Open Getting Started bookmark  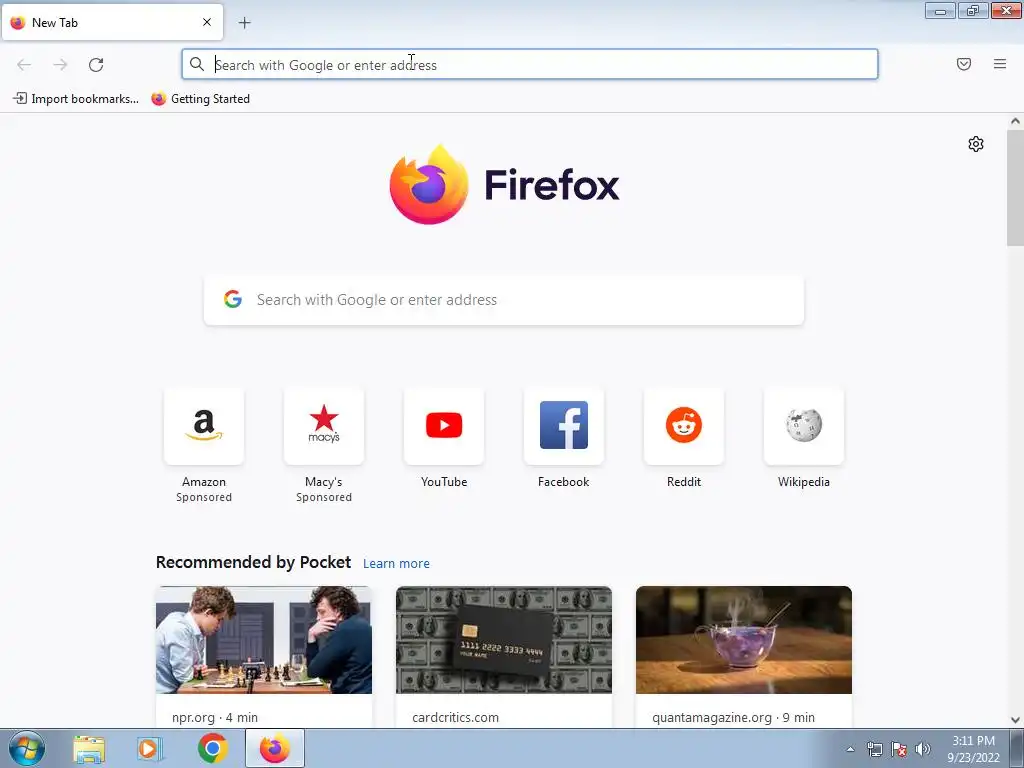click(200, 99)
